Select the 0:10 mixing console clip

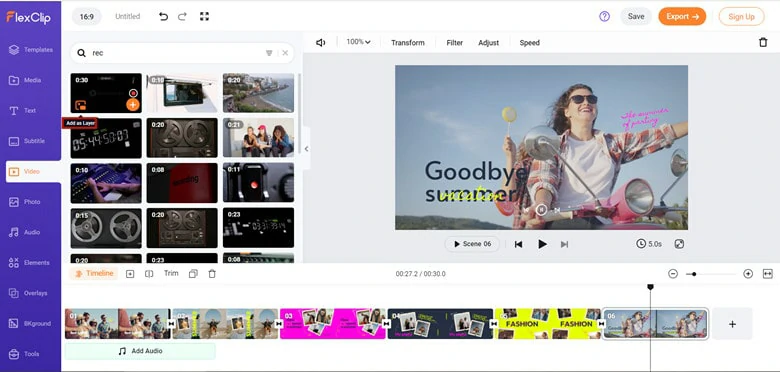(106, 183)
